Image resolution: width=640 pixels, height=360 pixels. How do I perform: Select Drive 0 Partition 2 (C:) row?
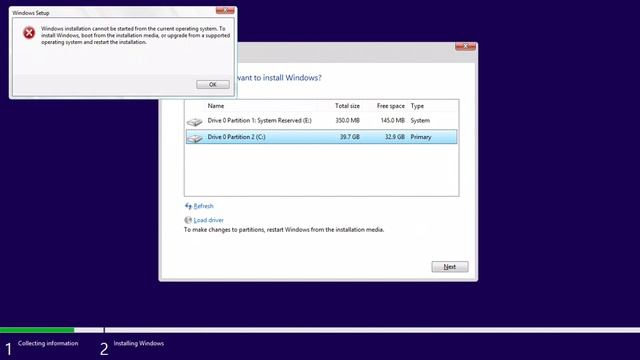point(321,137)
